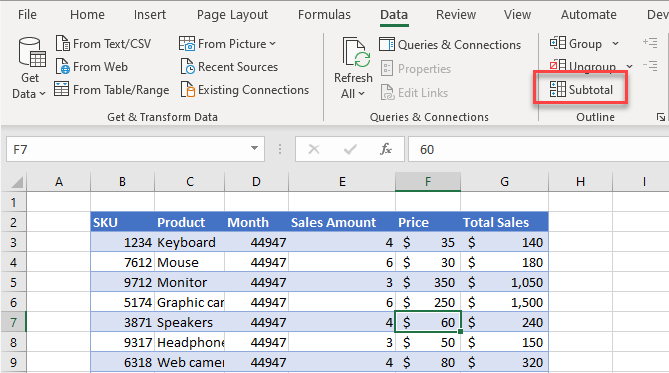Open Queries & Connections pane
Image resolution: width=669 pixels, height=373 pixels.
tap(450, 44)
